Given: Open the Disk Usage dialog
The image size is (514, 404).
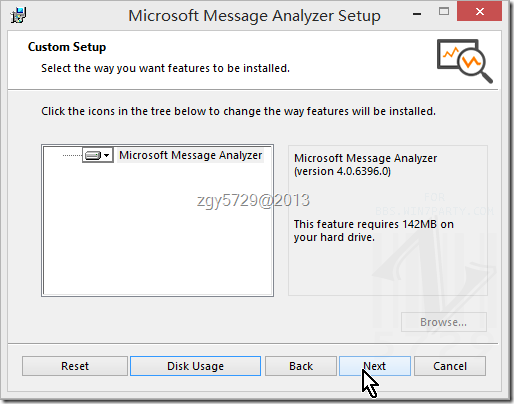Looking at the screenshot, I should [x=195, y=366].
